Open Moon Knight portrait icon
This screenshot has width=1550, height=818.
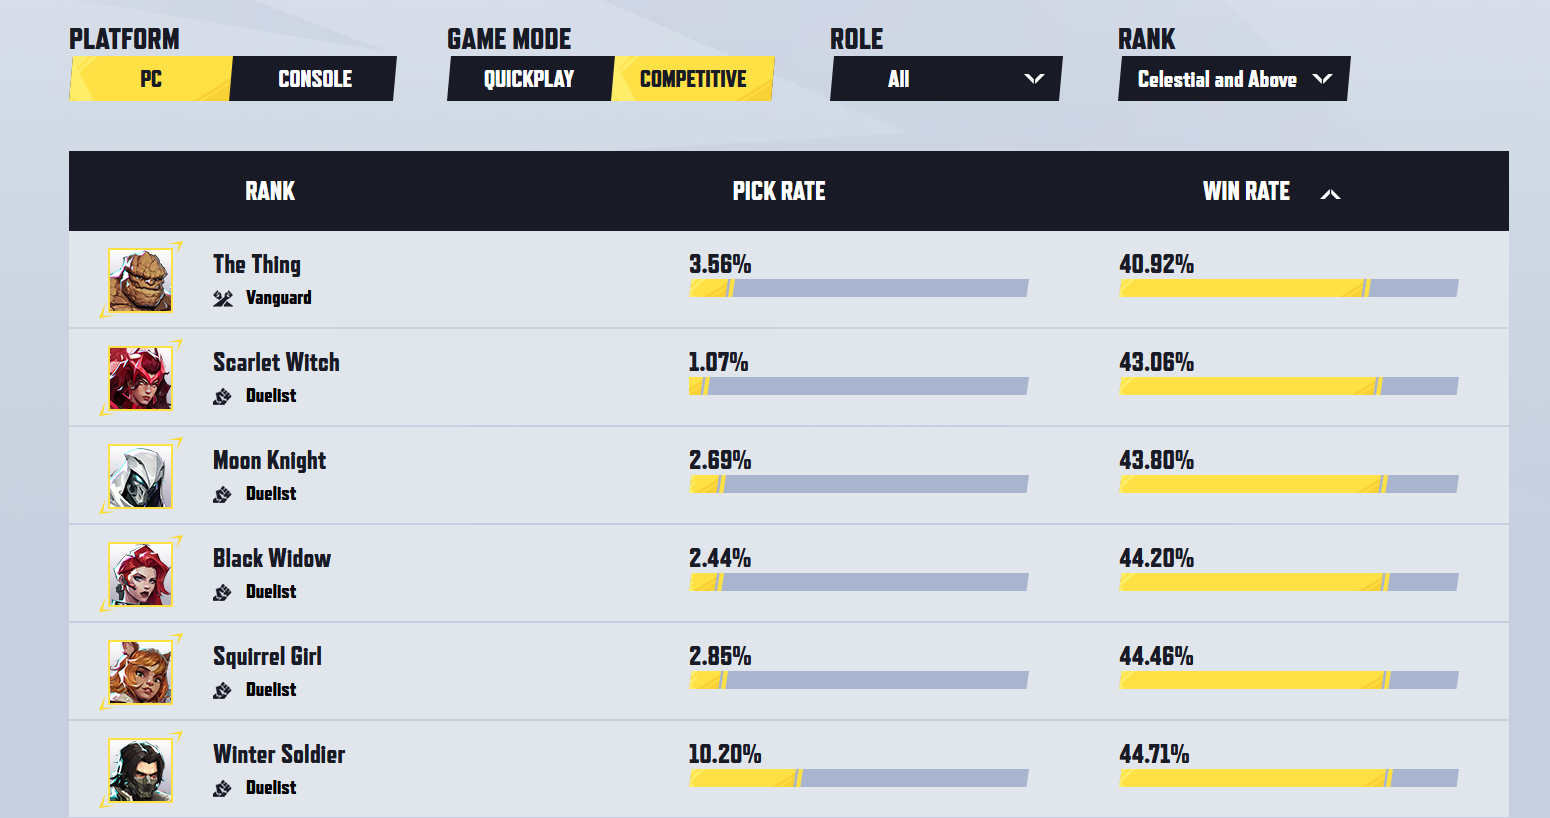(x=140, y=477)
